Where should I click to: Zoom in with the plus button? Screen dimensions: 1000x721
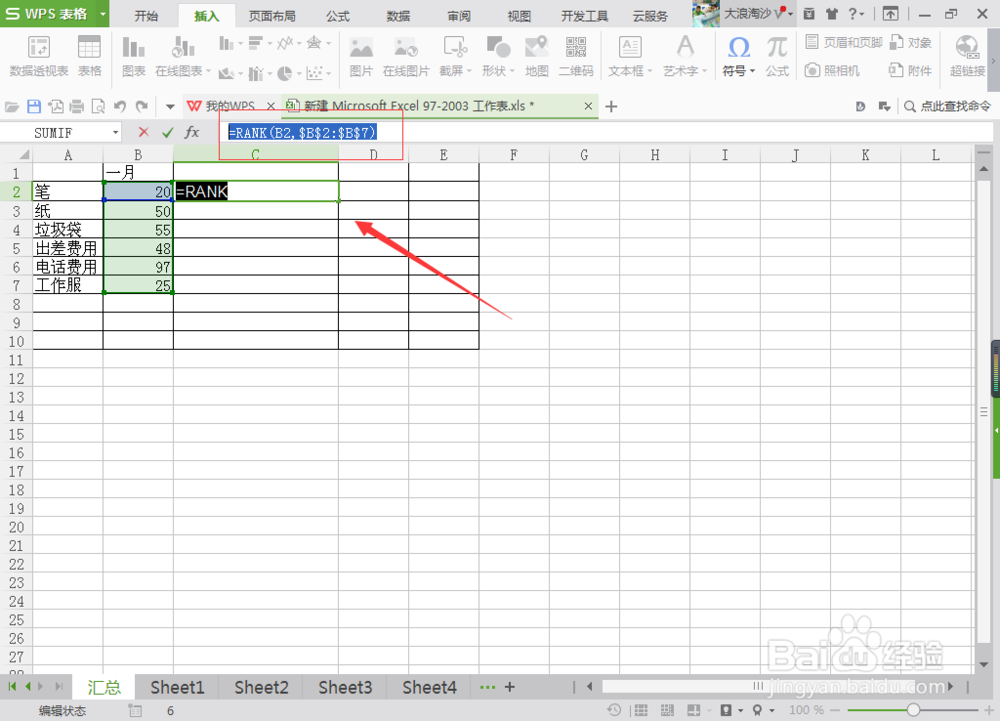coord(989,710)
